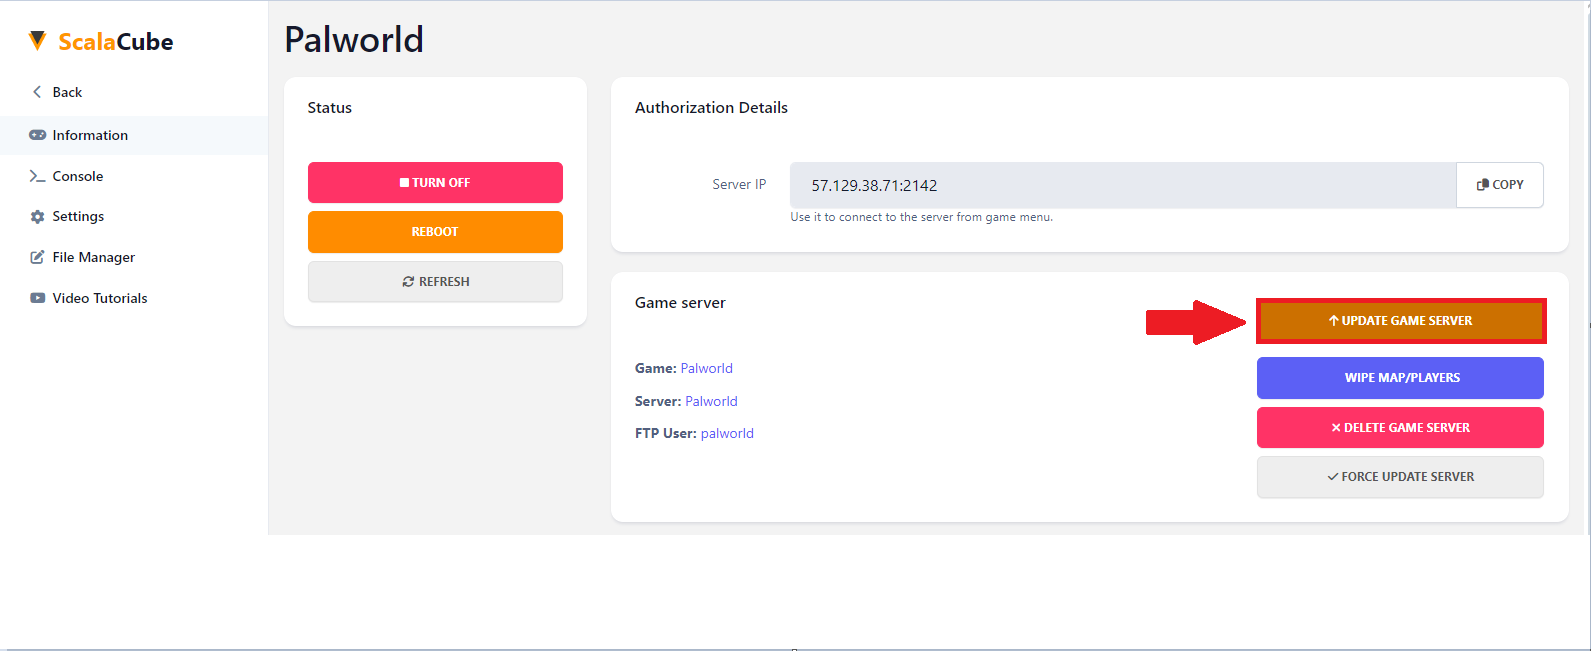The width and height of the screenshot is (1591, 651).
Task: Click the 'Use it to connect' hint text
Action: tap(921, 217)
